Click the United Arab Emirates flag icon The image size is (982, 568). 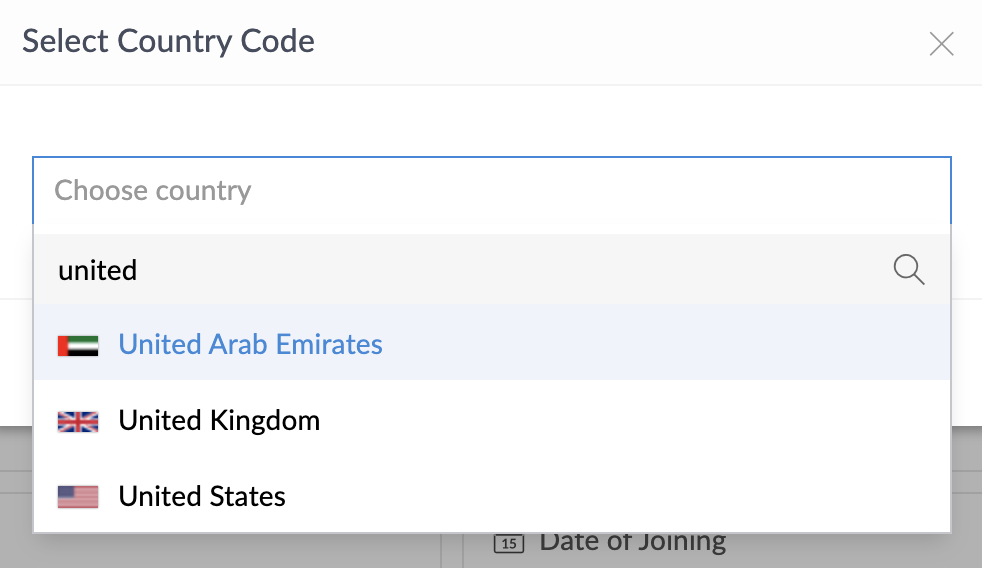pos(78,345)
